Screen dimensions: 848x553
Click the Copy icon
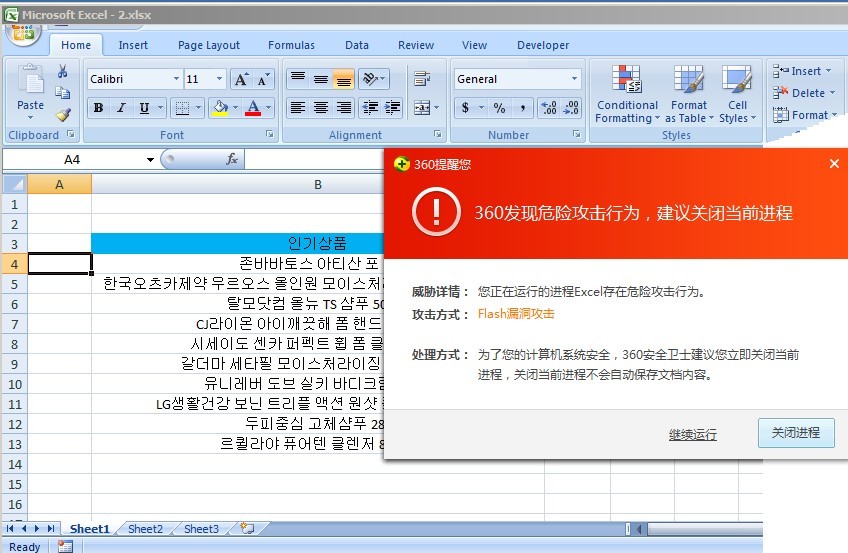pos(63,93)
